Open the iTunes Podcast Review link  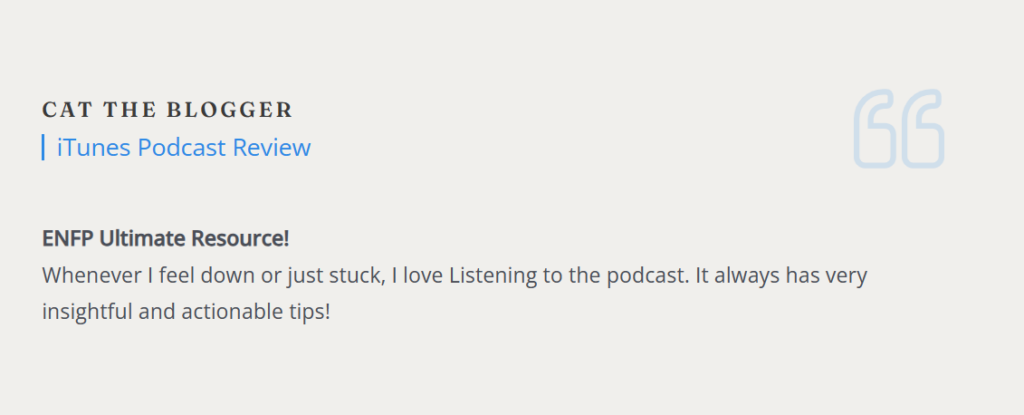(x=184, y=148)
